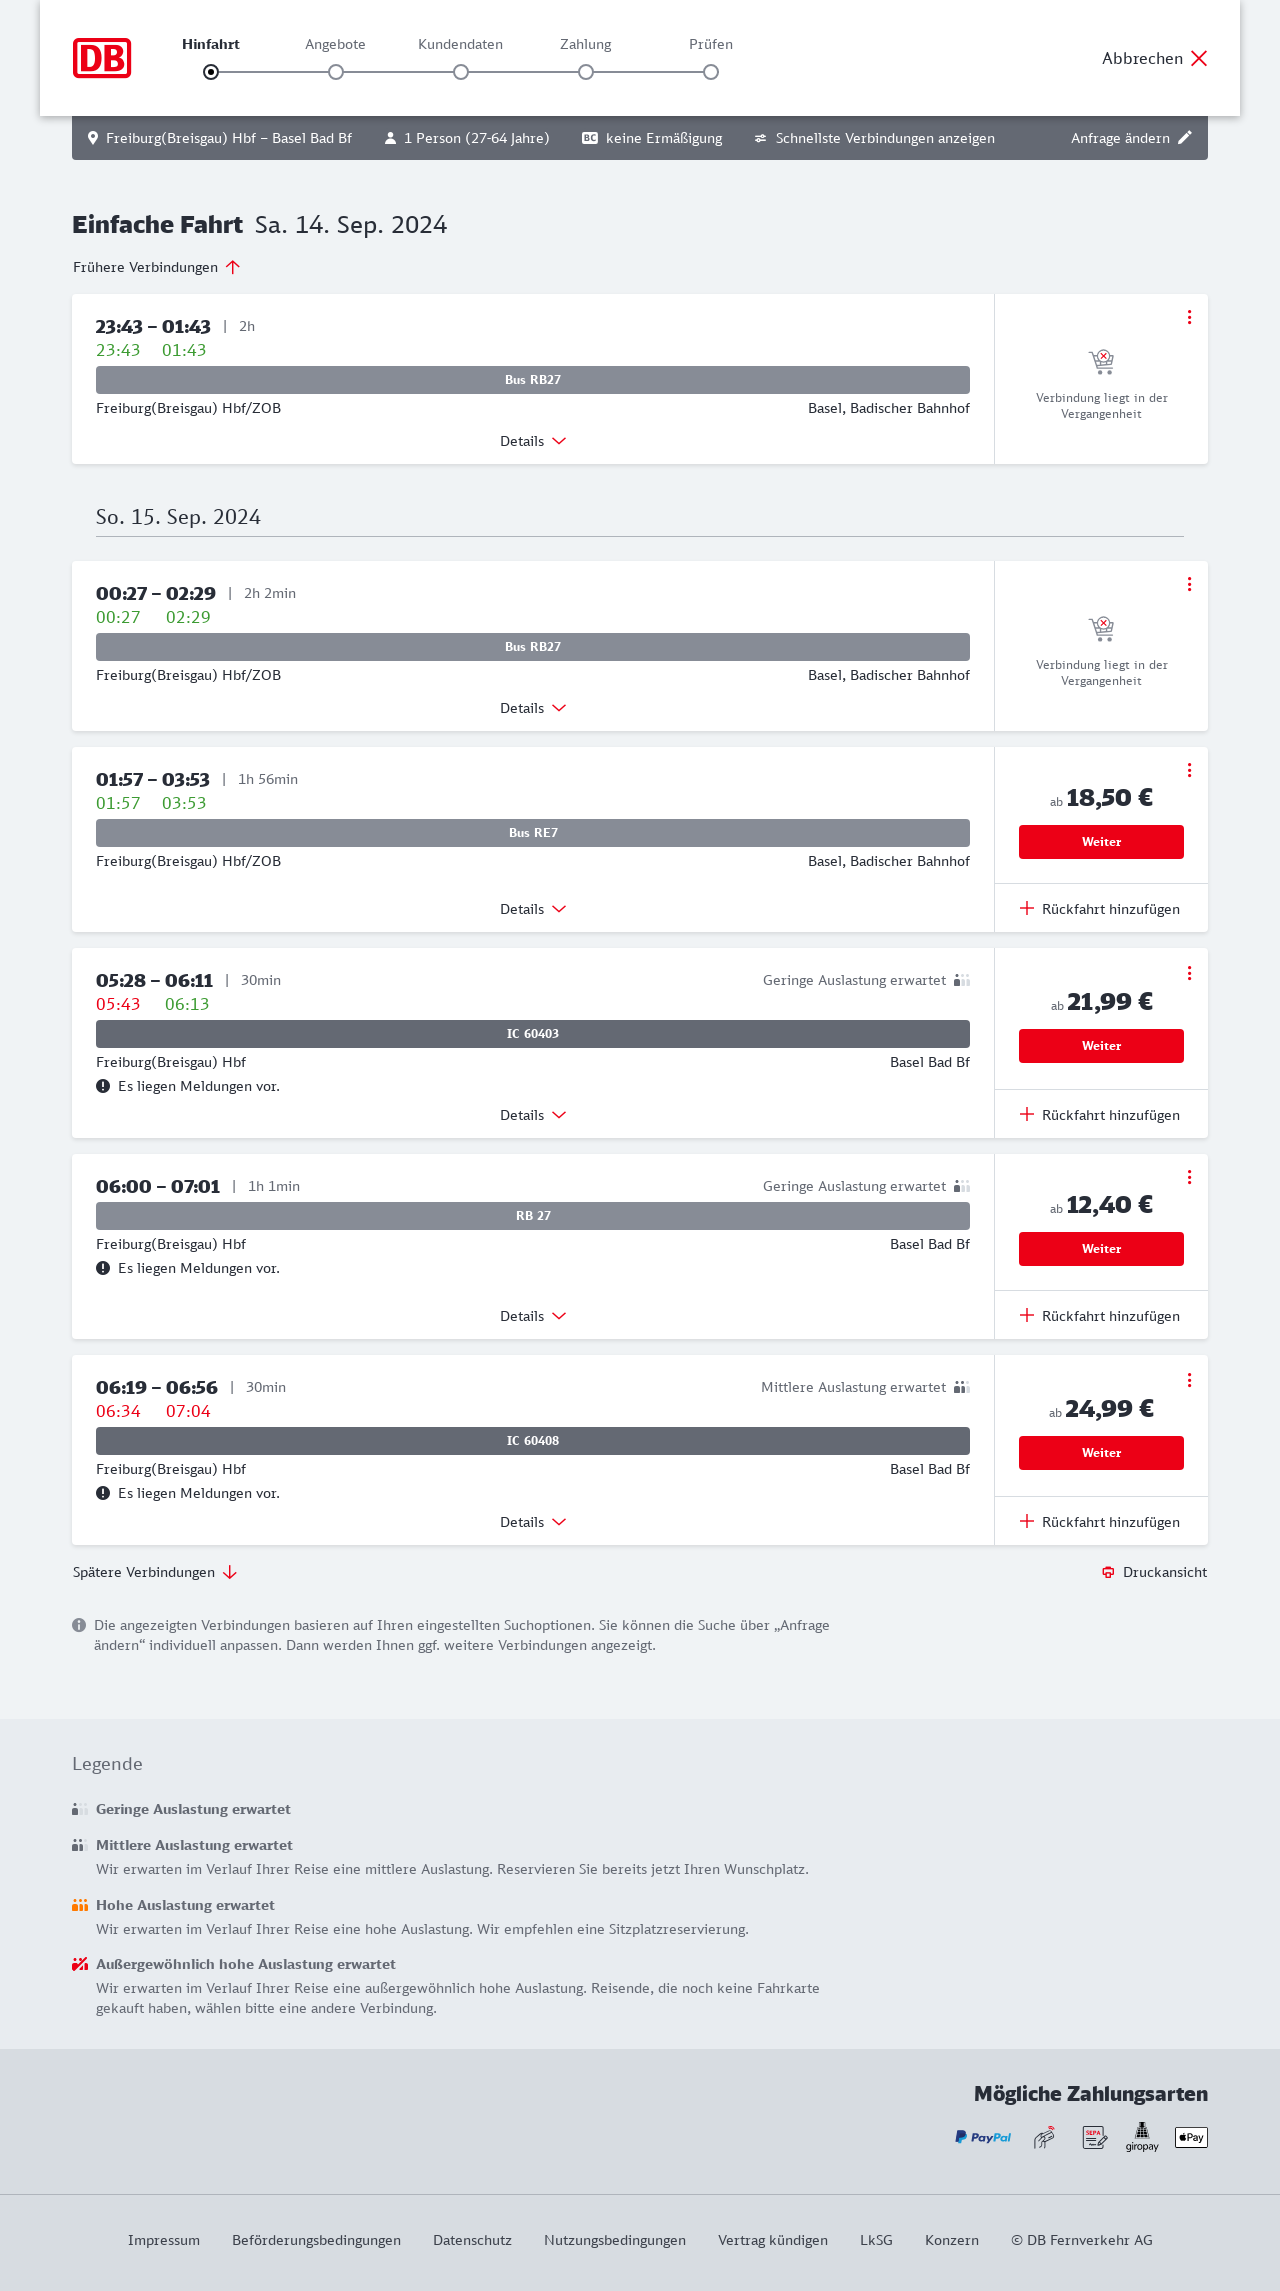
Task: Click the pencil icon next to Anfrage ändern
Action: coord(1185,138)
